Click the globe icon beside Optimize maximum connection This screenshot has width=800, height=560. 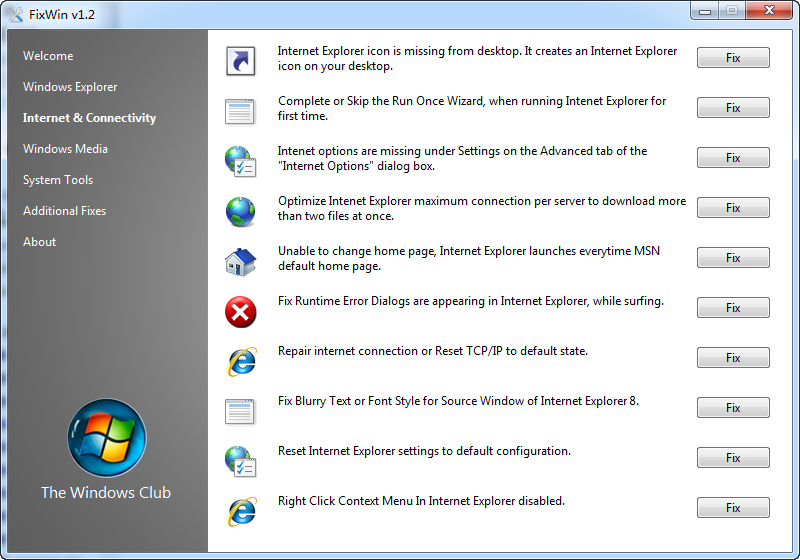tap(240, 212)
